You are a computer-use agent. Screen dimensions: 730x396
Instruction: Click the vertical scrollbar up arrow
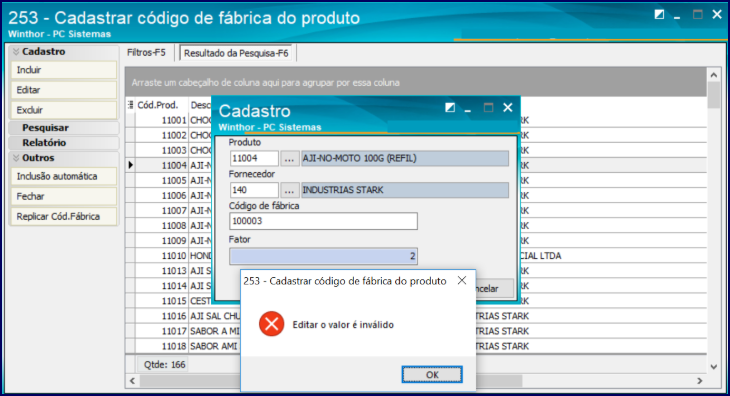click(714, 74)
